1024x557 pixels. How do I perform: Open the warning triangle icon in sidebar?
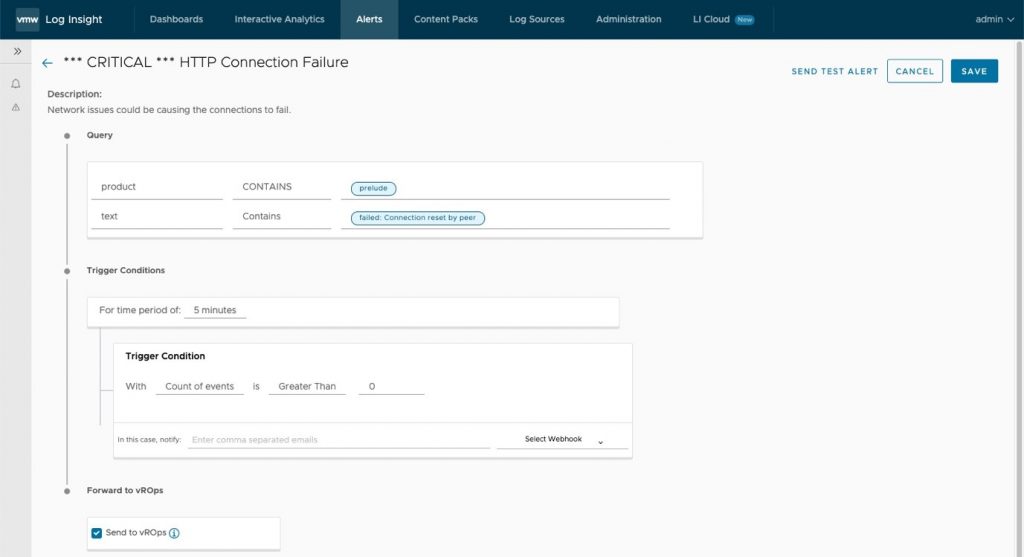point(16,107)
